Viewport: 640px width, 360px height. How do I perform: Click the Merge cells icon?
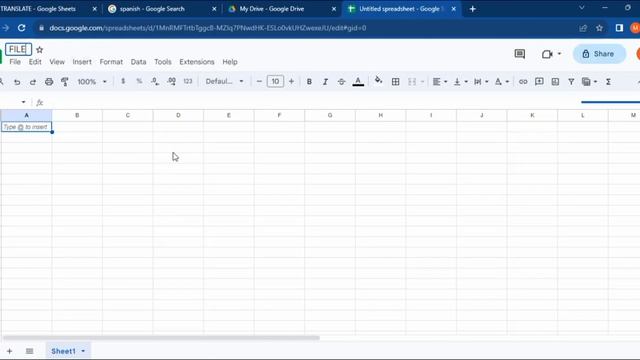click(x=412, y=82)
